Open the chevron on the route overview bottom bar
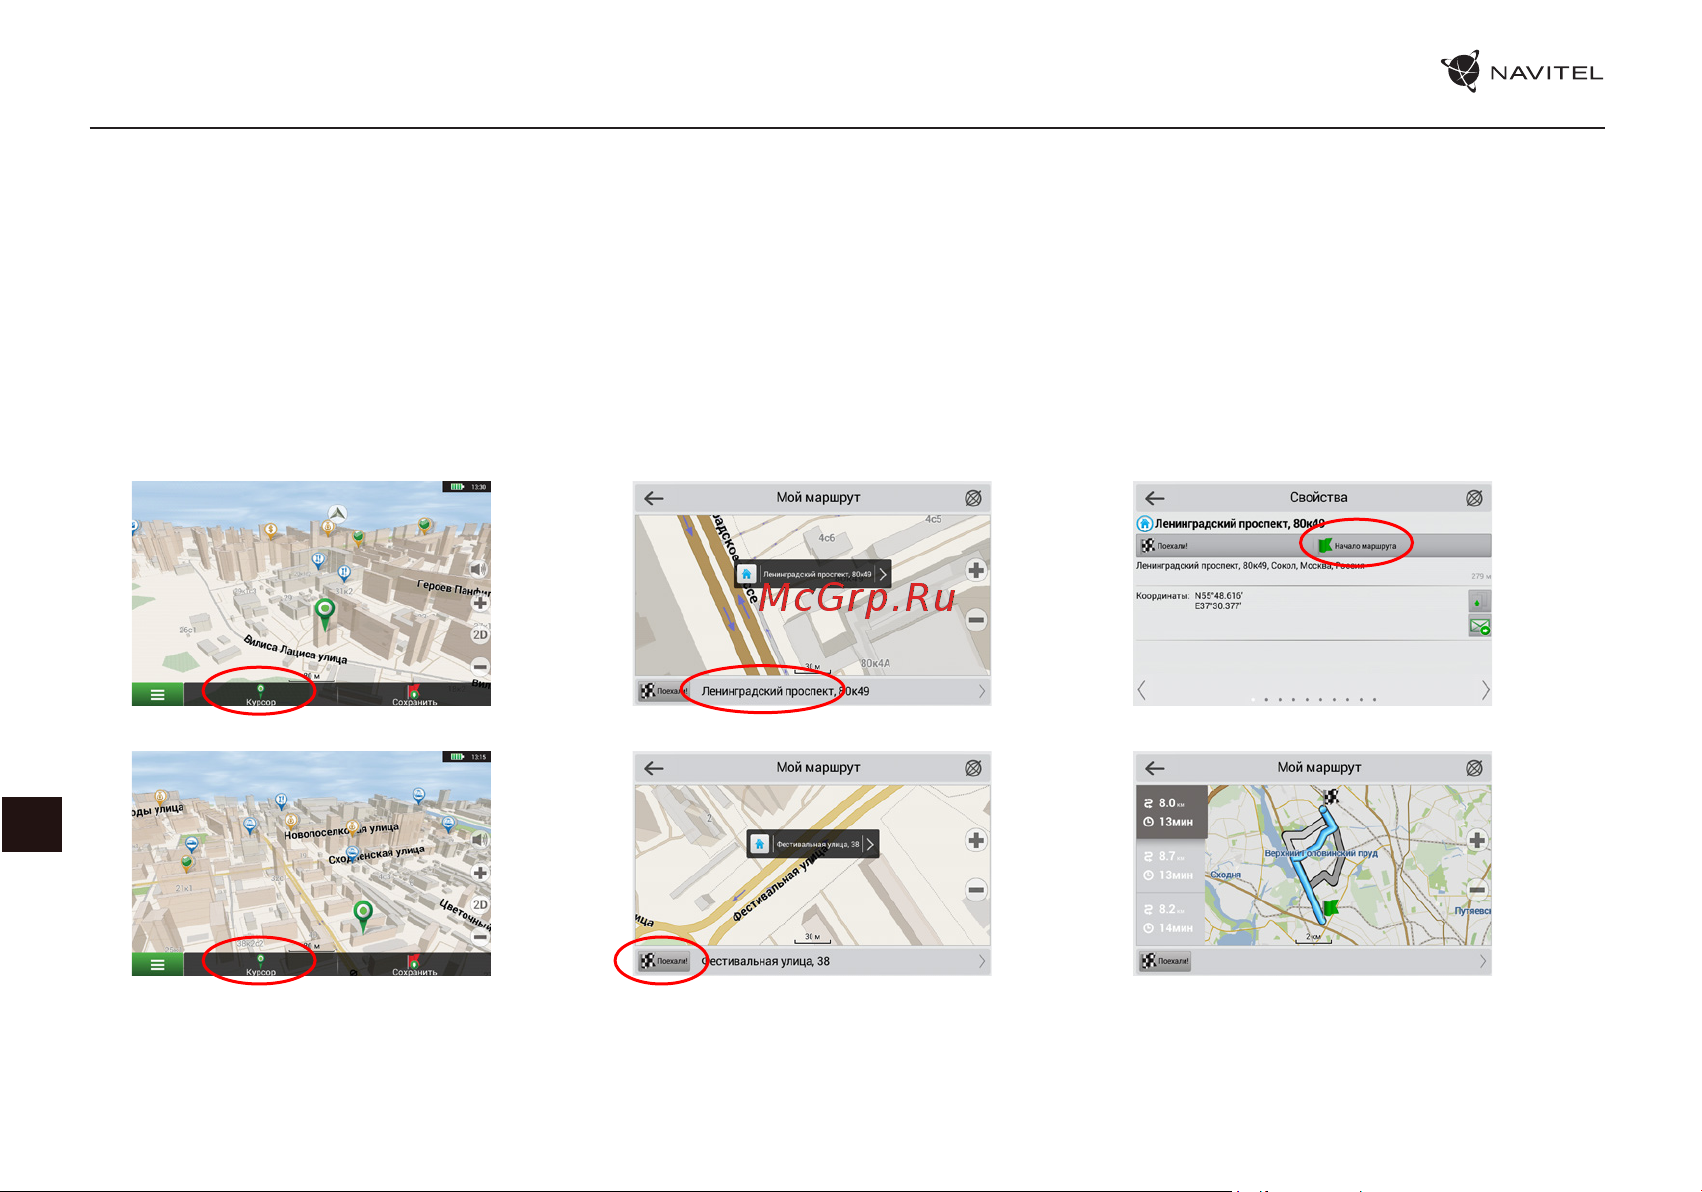 [x=1482, y=961]
